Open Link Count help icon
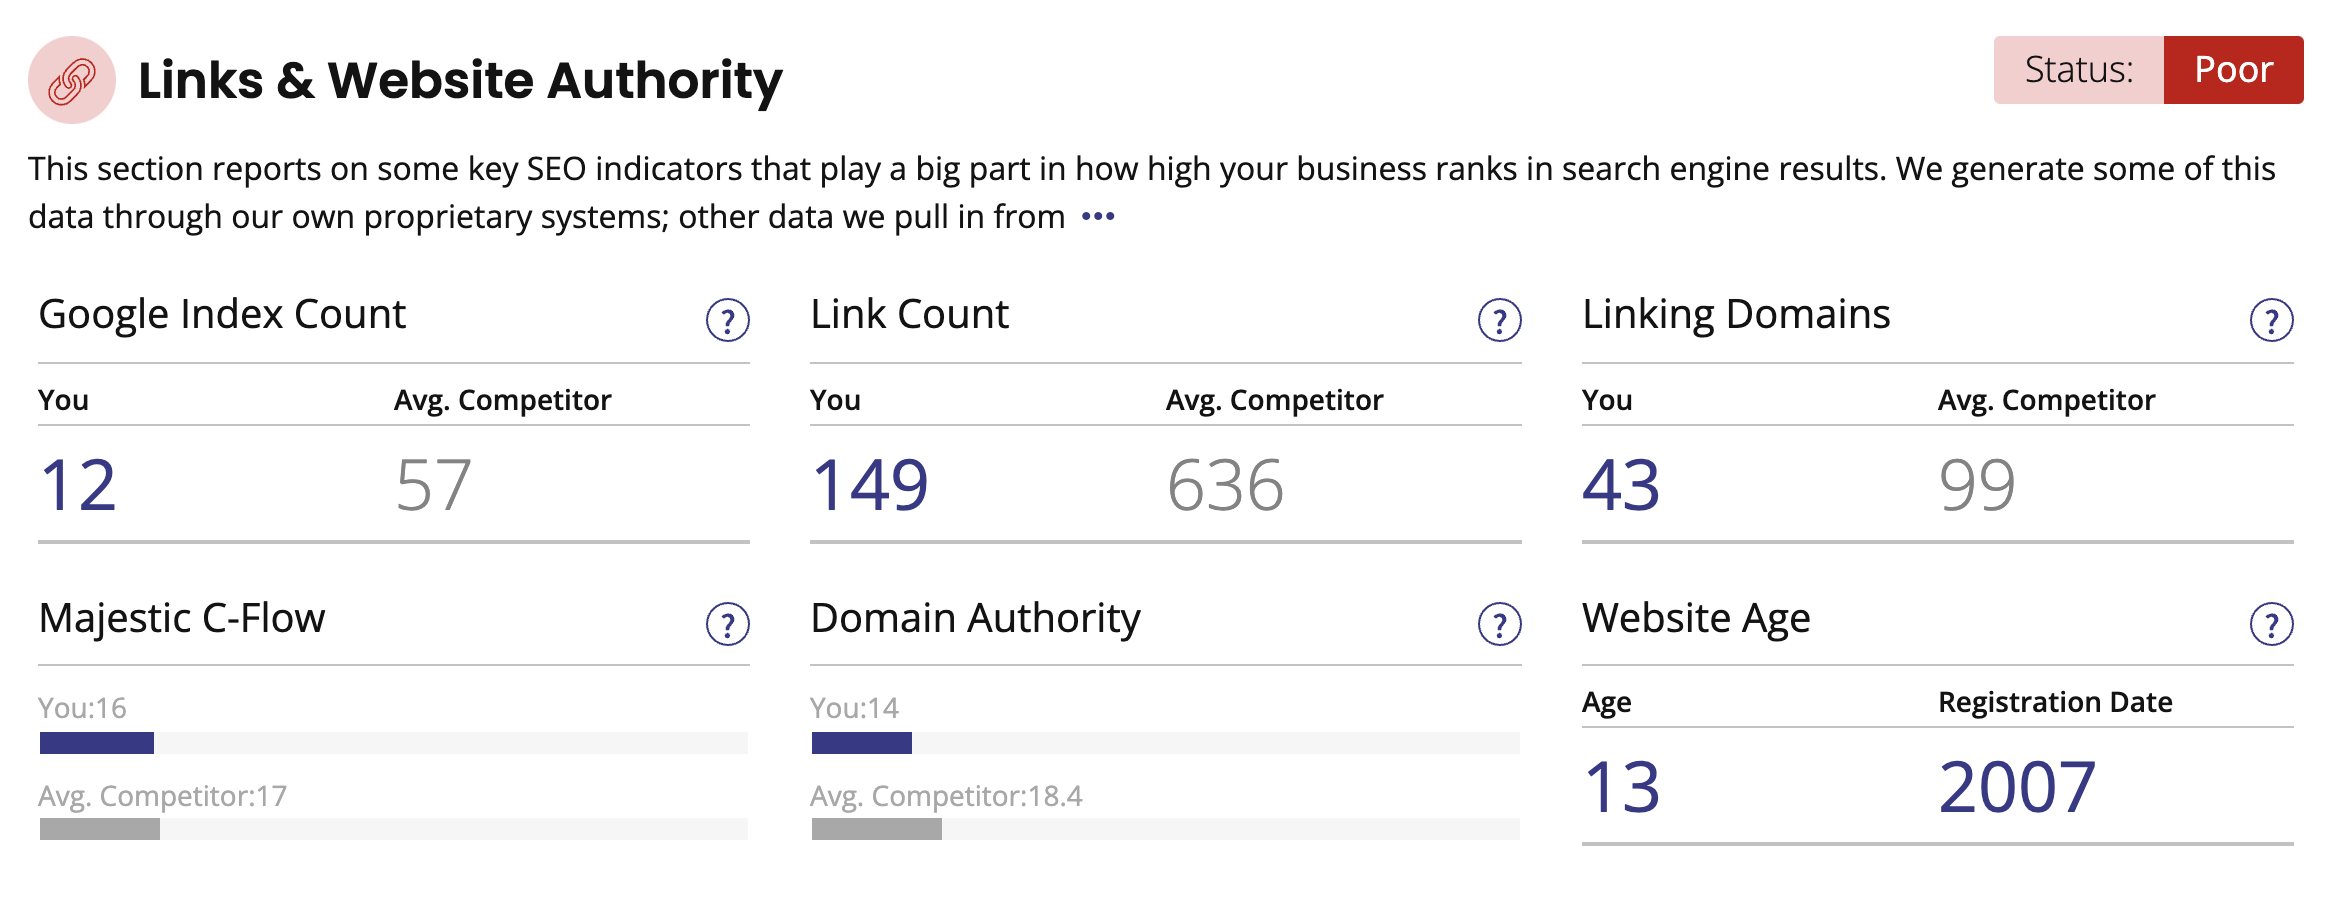 pos(1499,320)
